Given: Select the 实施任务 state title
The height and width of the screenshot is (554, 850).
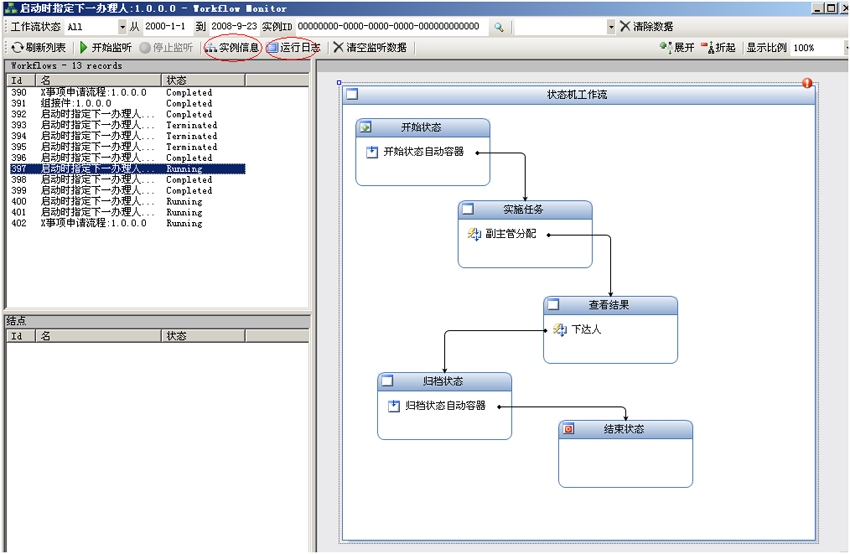Looking at the screenshot, I should 523,209.
